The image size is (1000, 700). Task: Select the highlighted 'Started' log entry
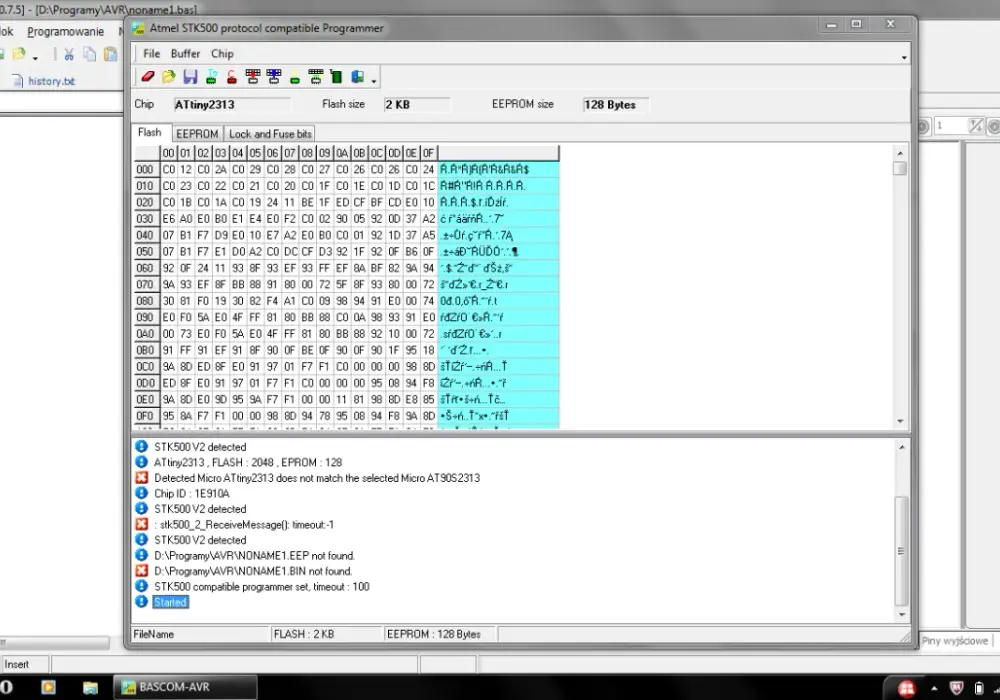(x=170, y=602)
